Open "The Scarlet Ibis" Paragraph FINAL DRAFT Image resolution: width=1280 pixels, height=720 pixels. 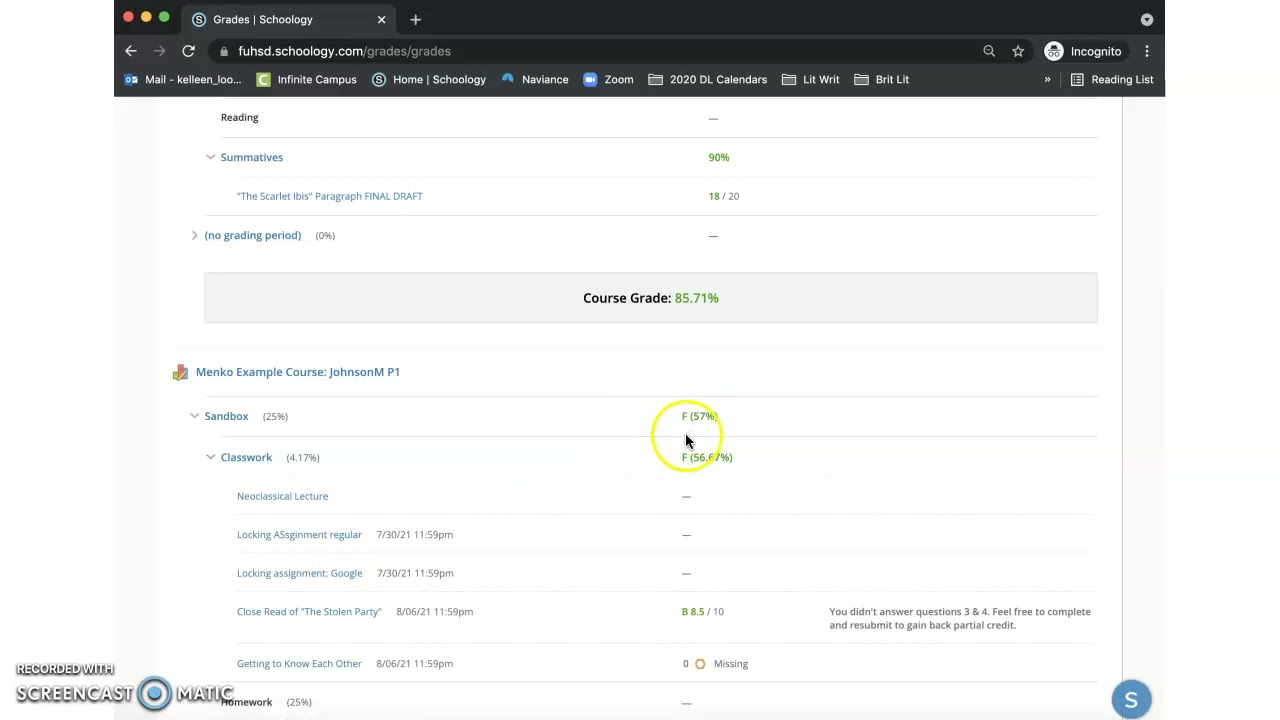click(x=329, y=196)
